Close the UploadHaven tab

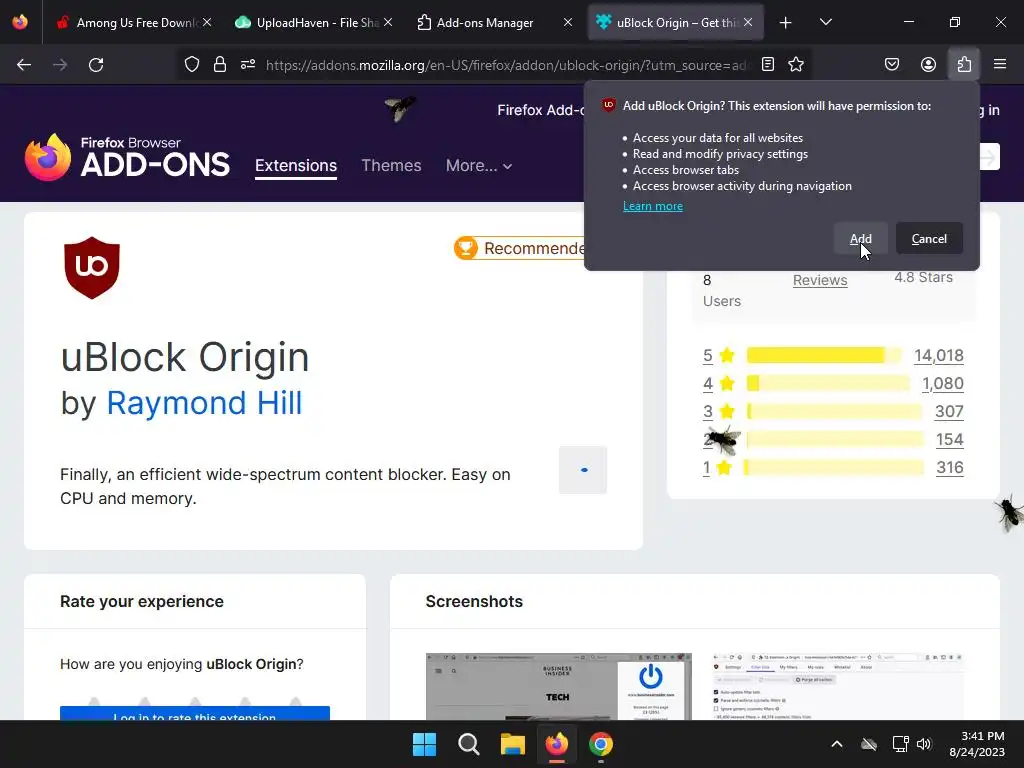[388, 22]
